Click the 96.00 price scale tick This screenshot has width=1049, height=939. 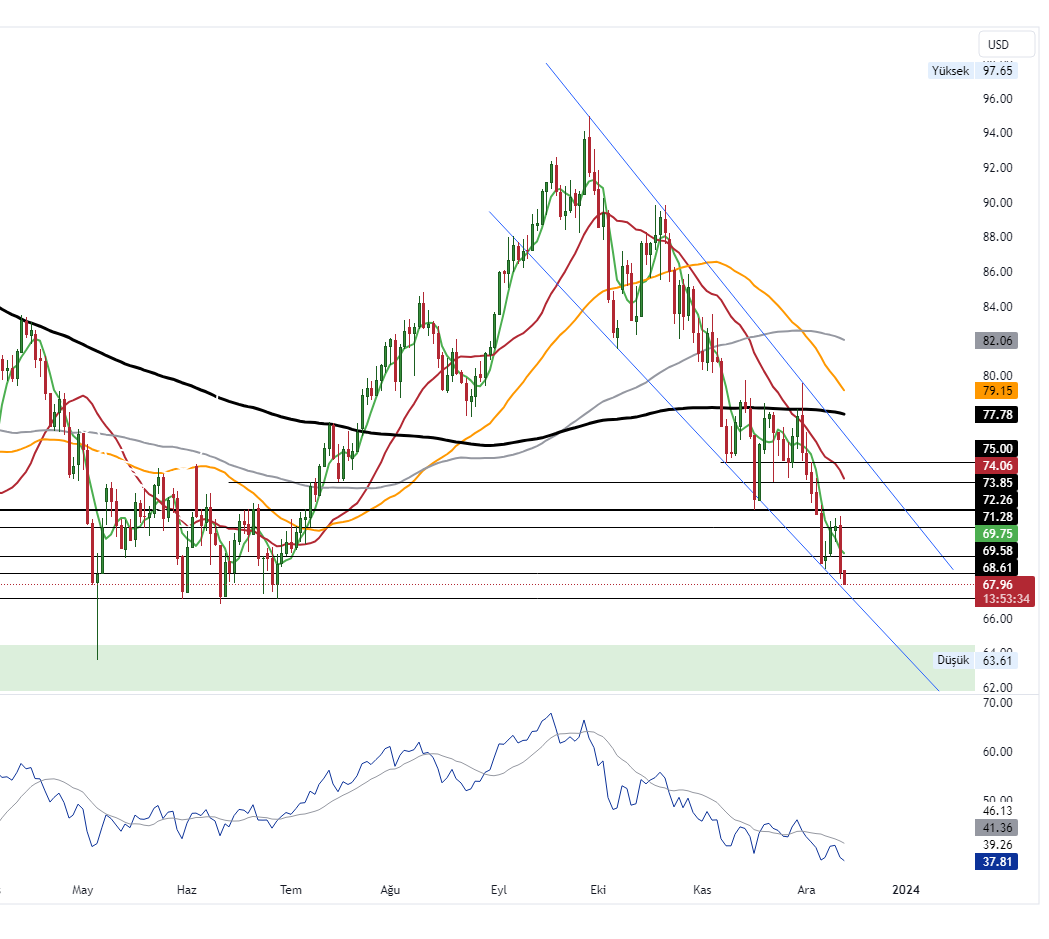(997, 99)
